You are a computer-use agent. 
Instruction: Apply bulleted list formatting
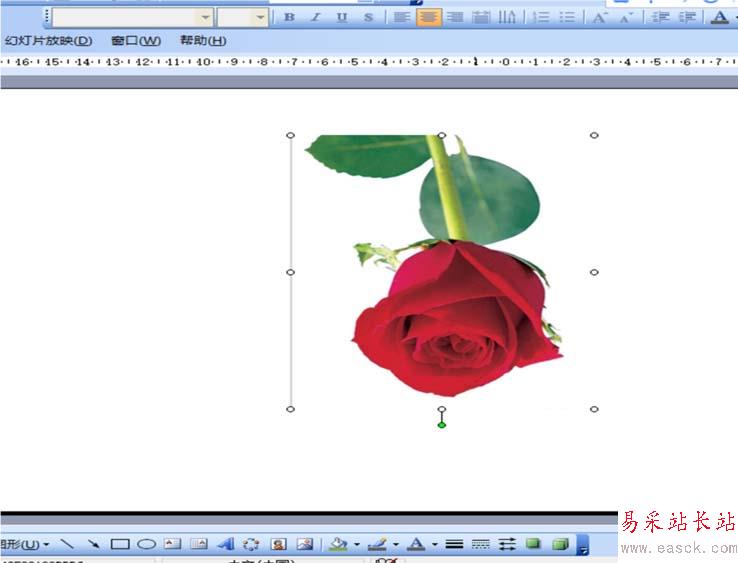(567, 17)
